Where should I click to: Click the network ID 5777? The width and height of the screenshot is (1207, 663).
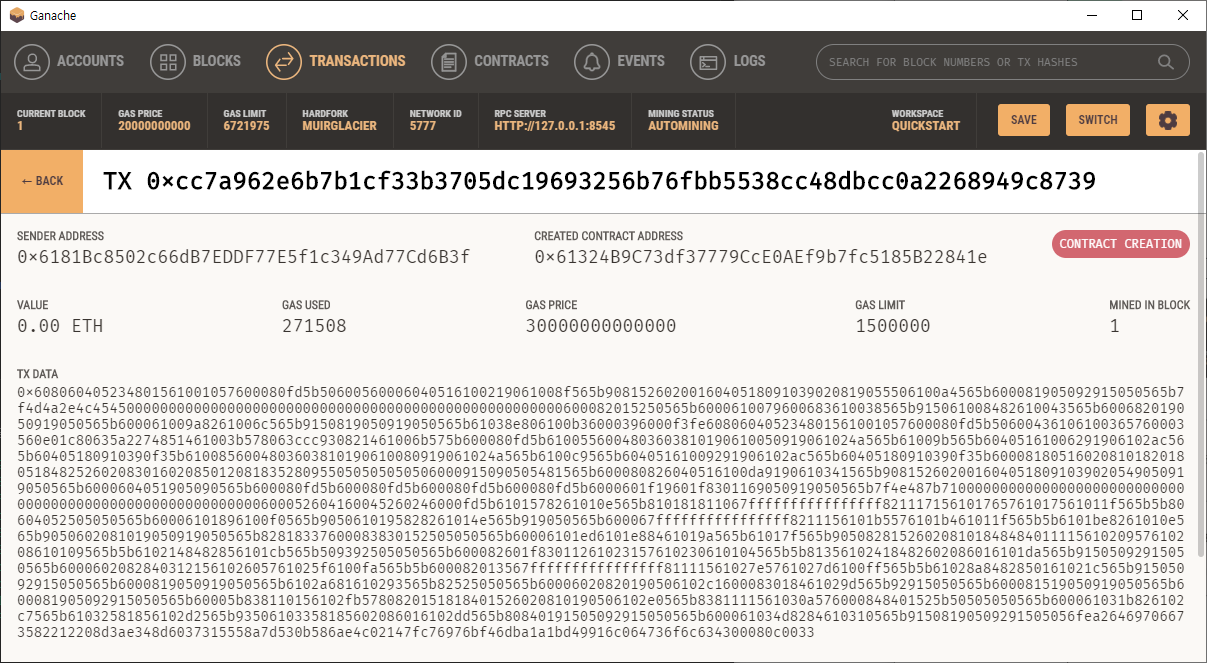423,126
